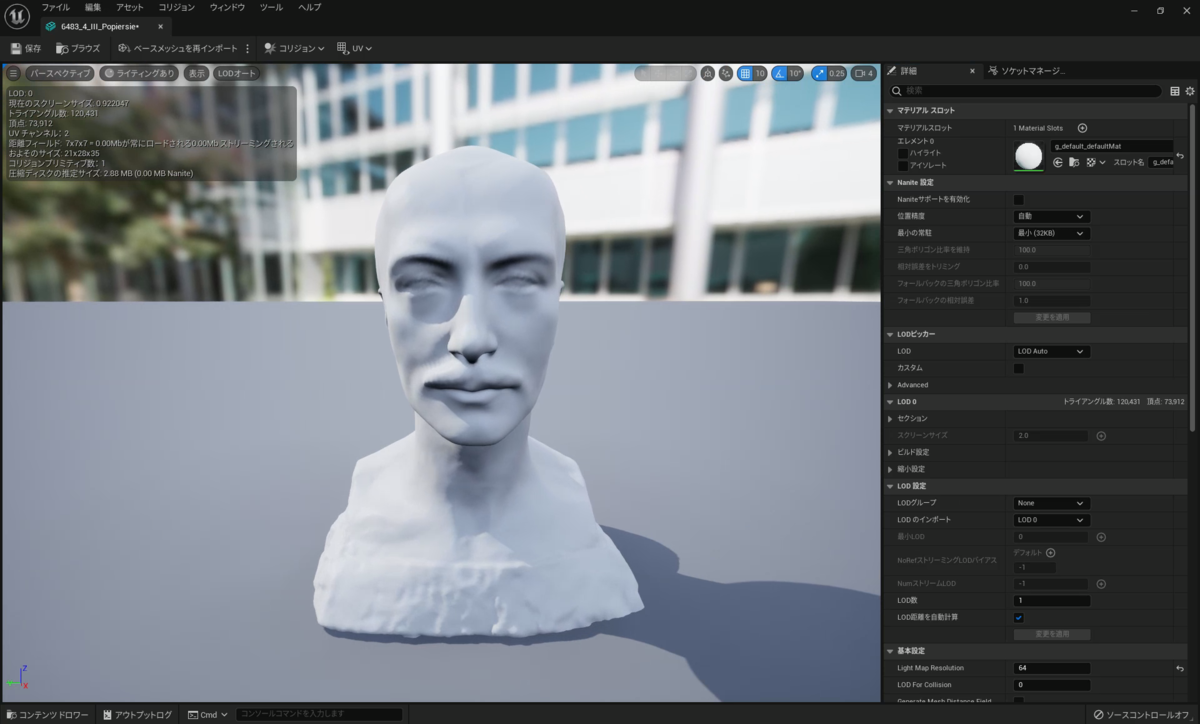Image resolution: width=1200 pixels, height=724 pixels.
Task: Reset material element to default arrow
Action: click(x=1180, y=155)
